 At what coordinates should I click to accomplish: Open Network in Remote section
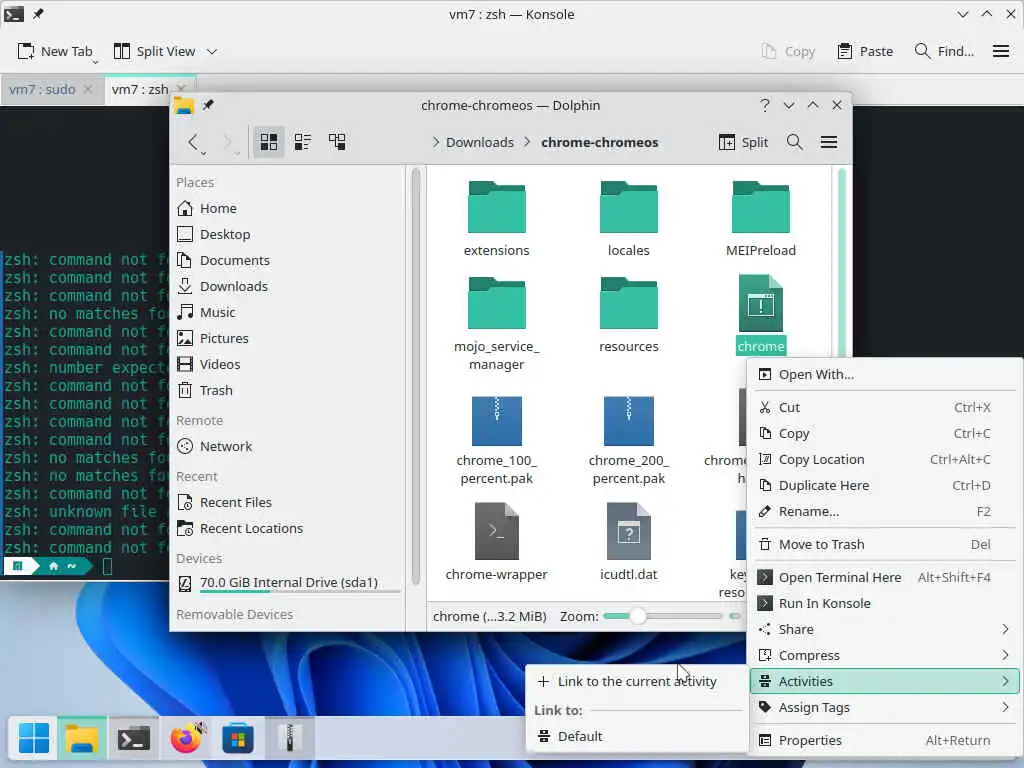point(287,446)
